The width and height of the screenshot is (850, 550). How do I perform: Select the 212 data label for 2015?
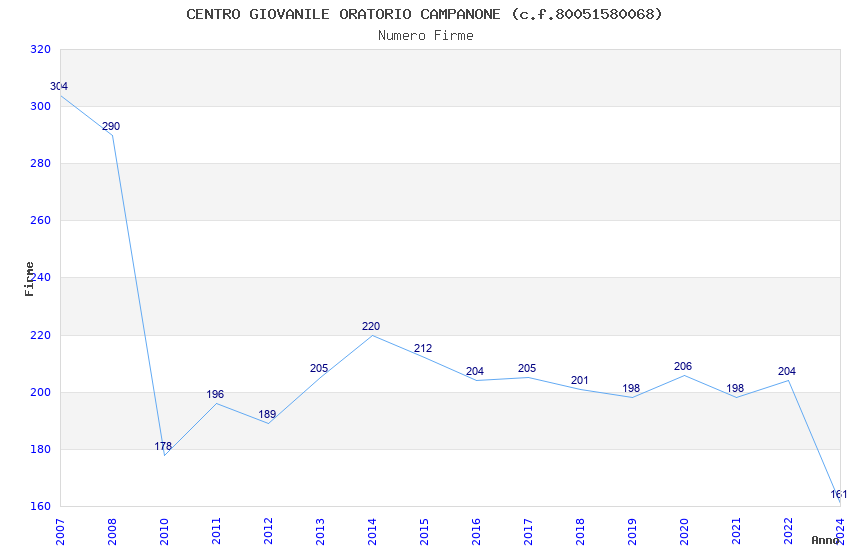pyautogui.click(x=423, y=349)
